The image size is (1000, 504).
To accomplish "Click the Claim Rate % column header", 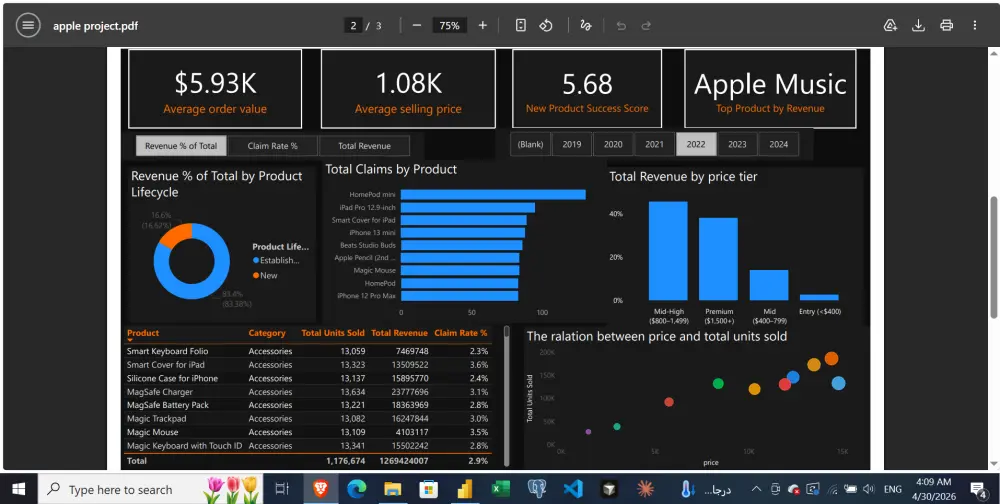I will (x=460, y=333).
